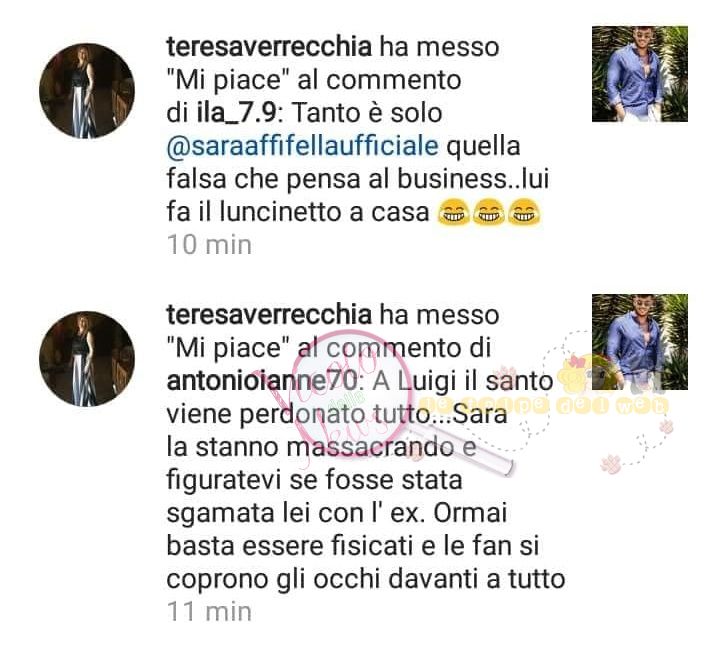Image resolution: width=720 pixels, height=648 pixels.
Task: Click the 10 min timestamp
Action: 209,245
